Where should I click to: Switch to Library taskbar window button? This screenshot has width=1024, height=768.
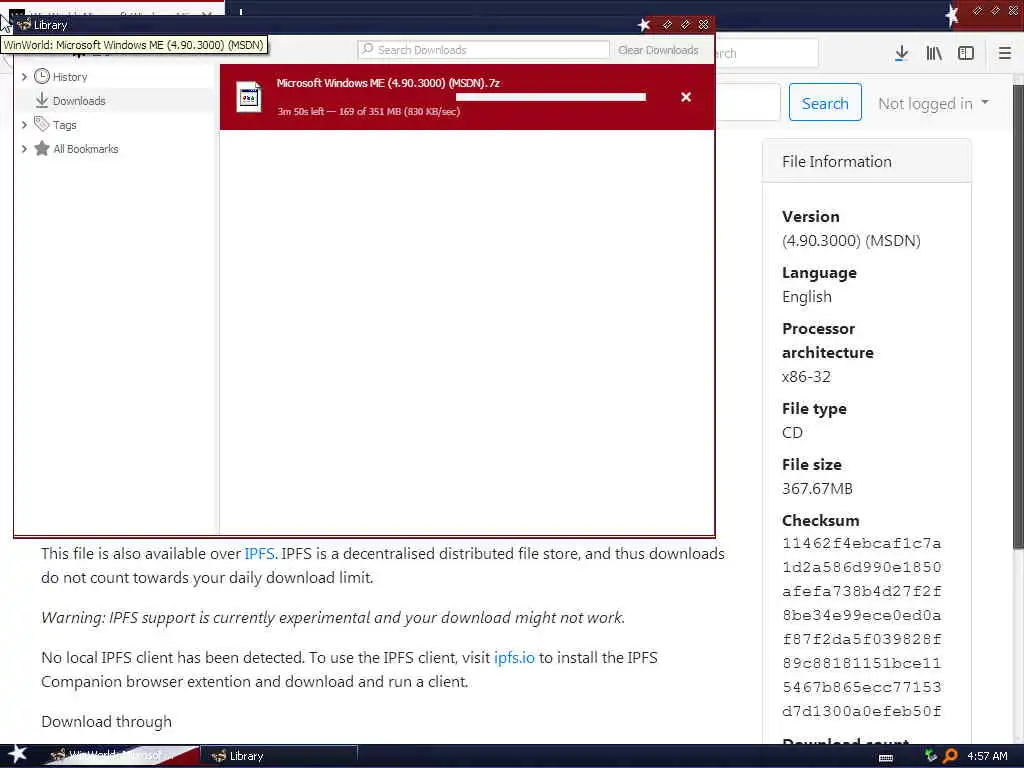click(x=279, y=756)
